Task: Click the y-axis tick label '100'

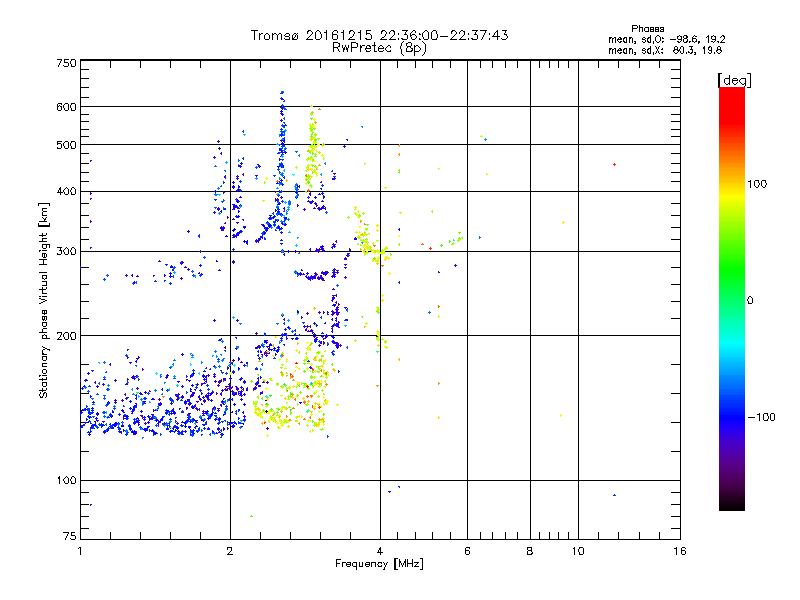Action: click(66, 480)
